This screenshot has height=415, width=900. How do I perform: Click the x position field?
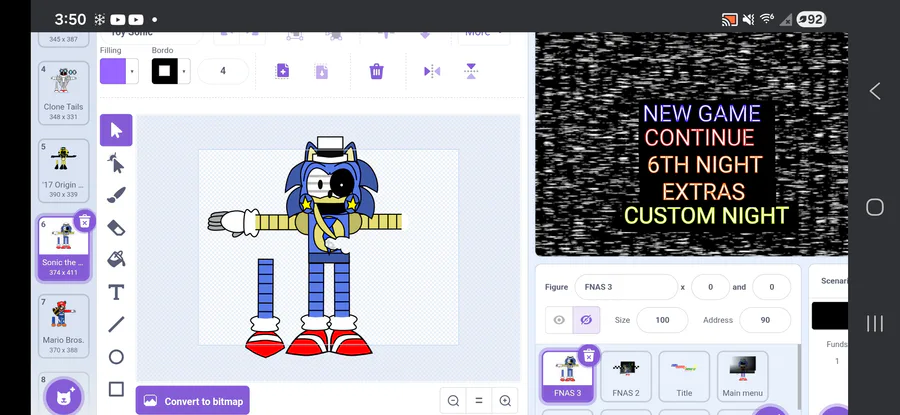point(710,287)
